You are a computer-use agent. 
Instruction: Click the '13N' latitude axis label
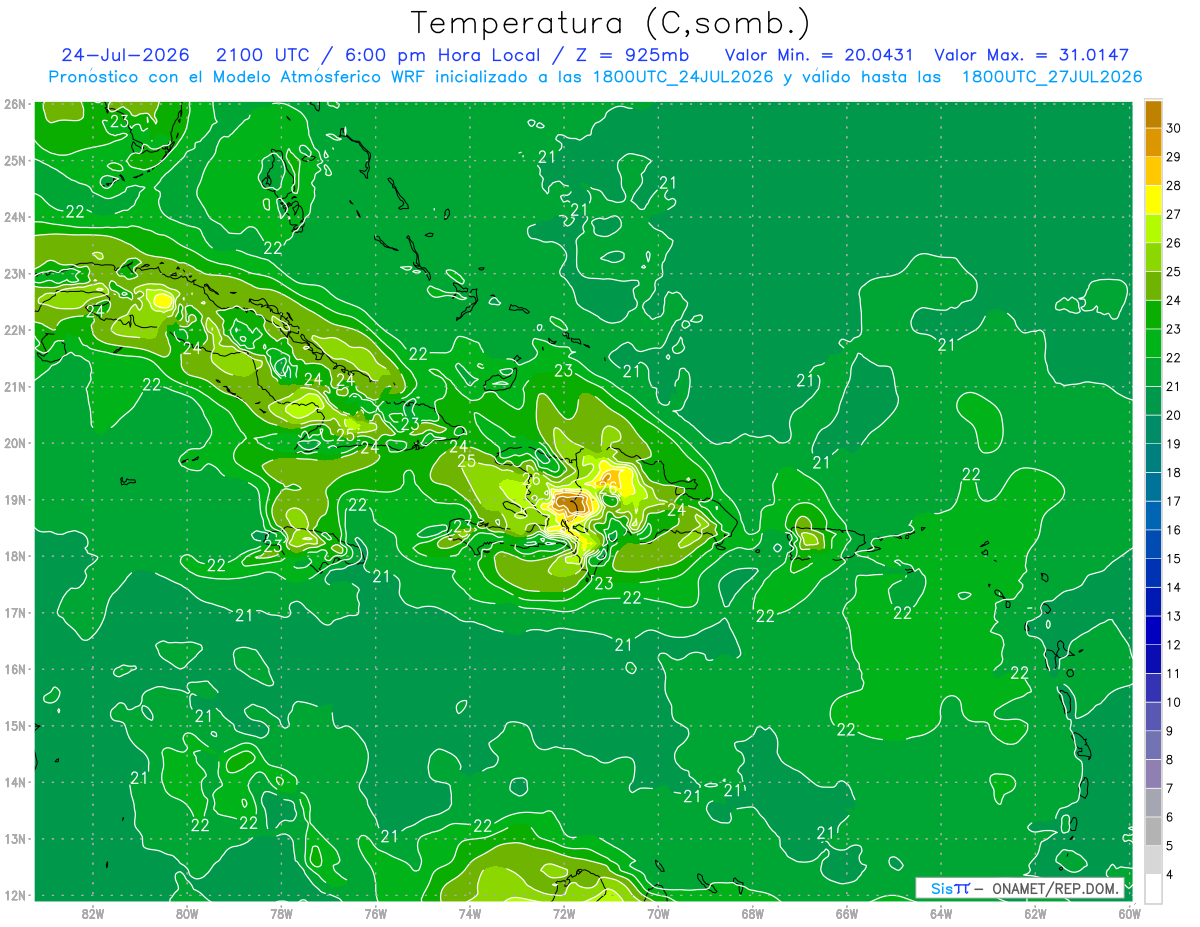[15, 839]
